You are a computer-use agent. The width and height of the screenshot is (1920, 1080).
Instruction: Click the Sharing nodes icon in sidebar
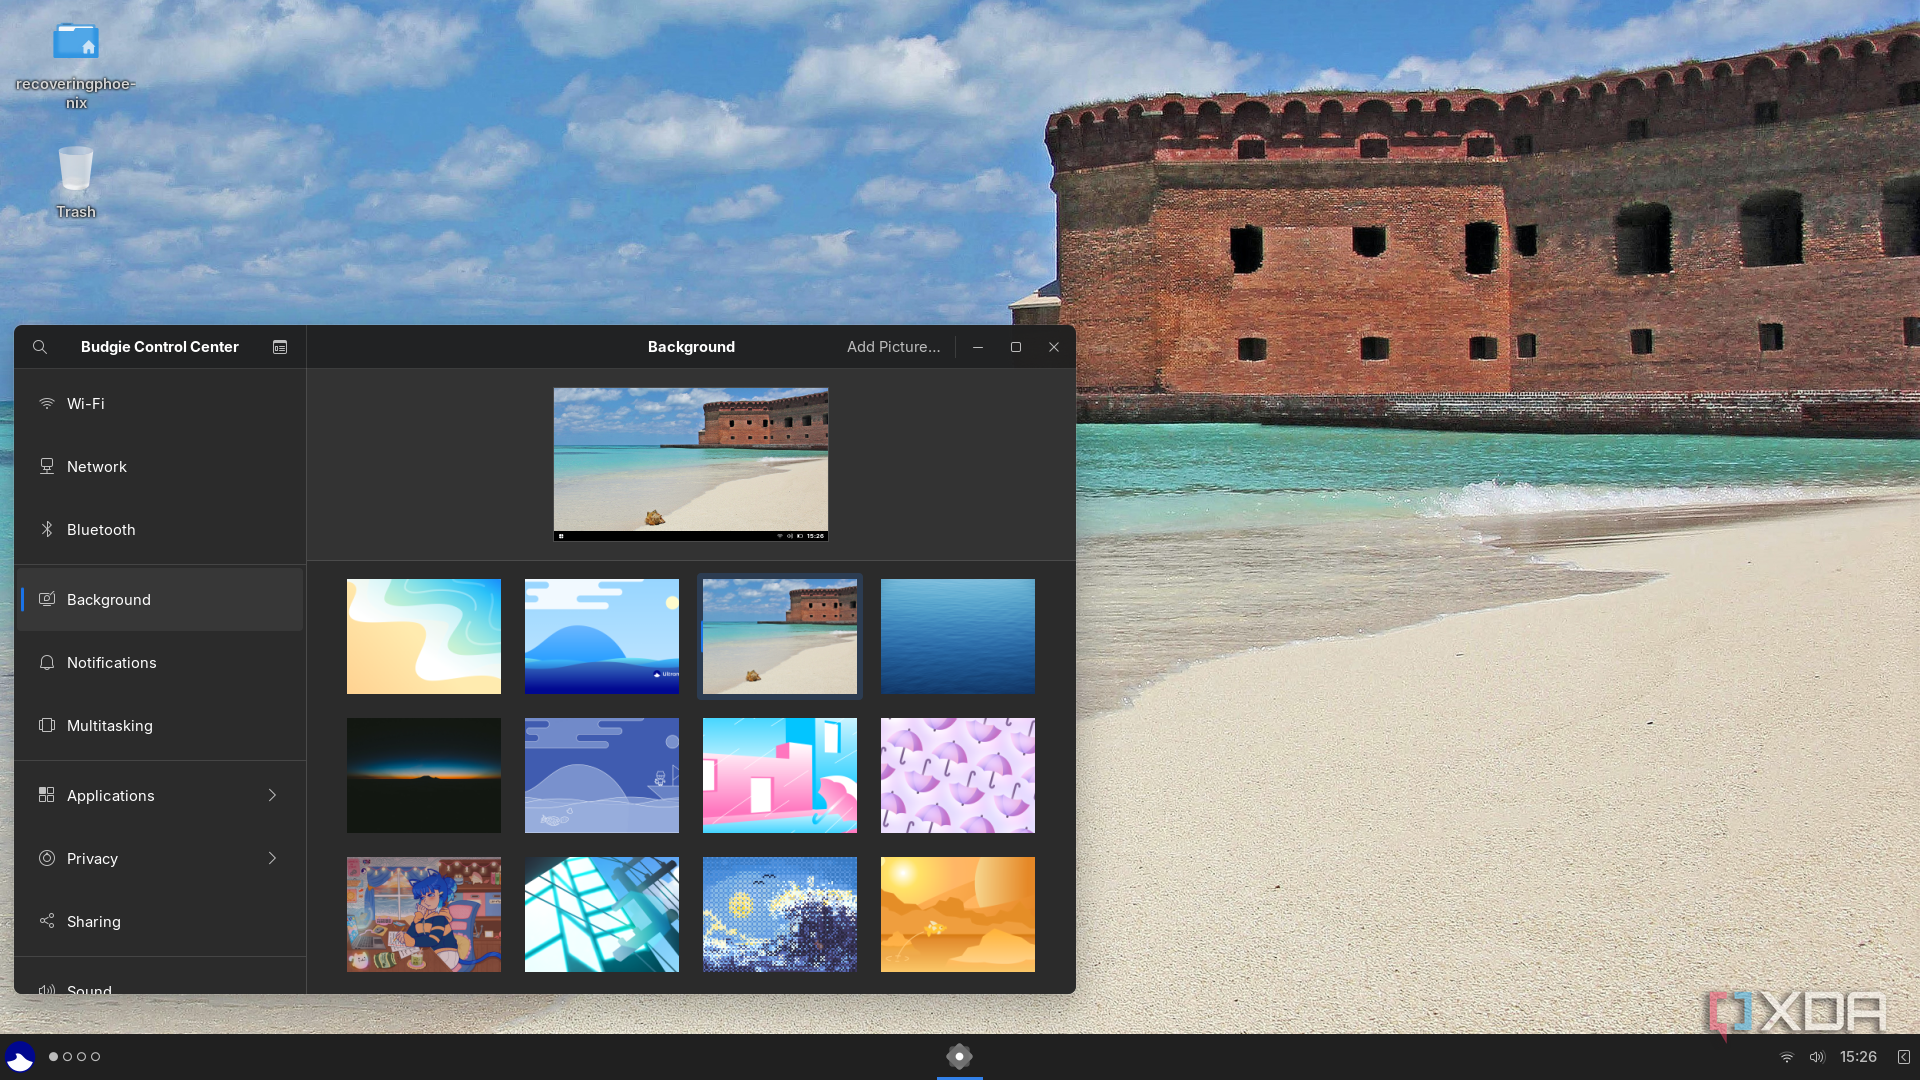[x=47, y=921]
